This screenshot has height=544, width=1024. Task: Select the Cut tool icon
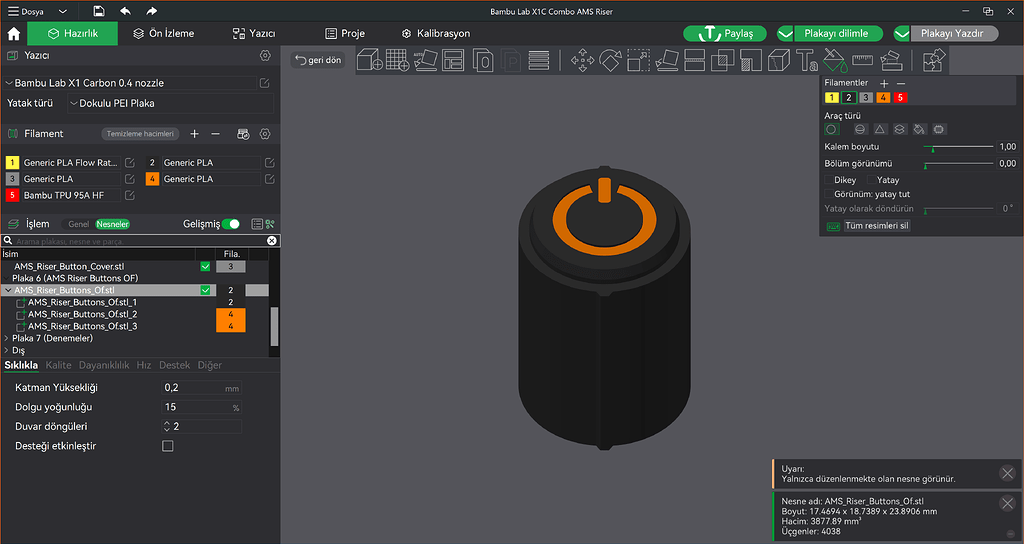(694, 60)
